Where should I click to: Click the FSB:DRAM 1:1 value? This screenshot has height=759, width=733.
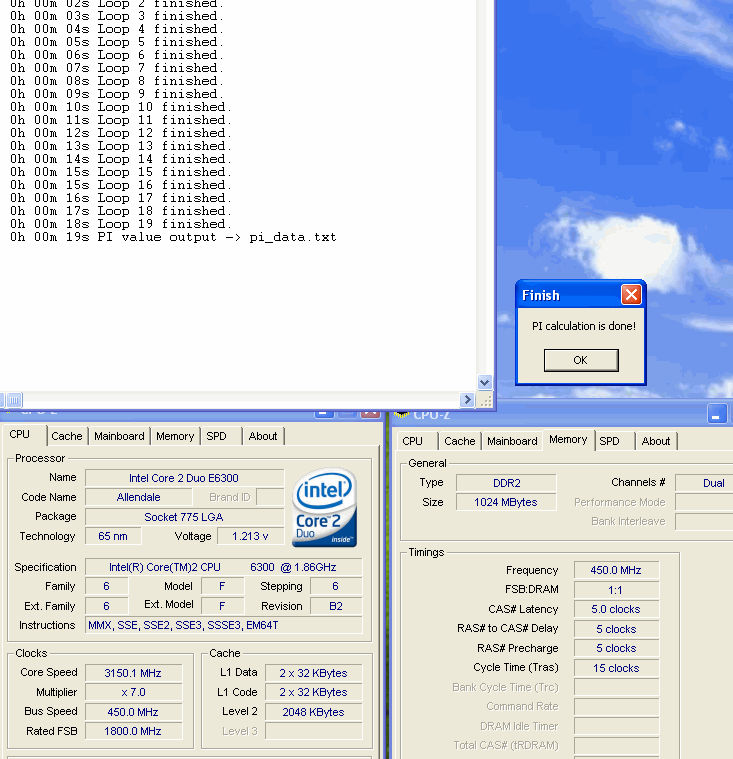coord(616,590)
